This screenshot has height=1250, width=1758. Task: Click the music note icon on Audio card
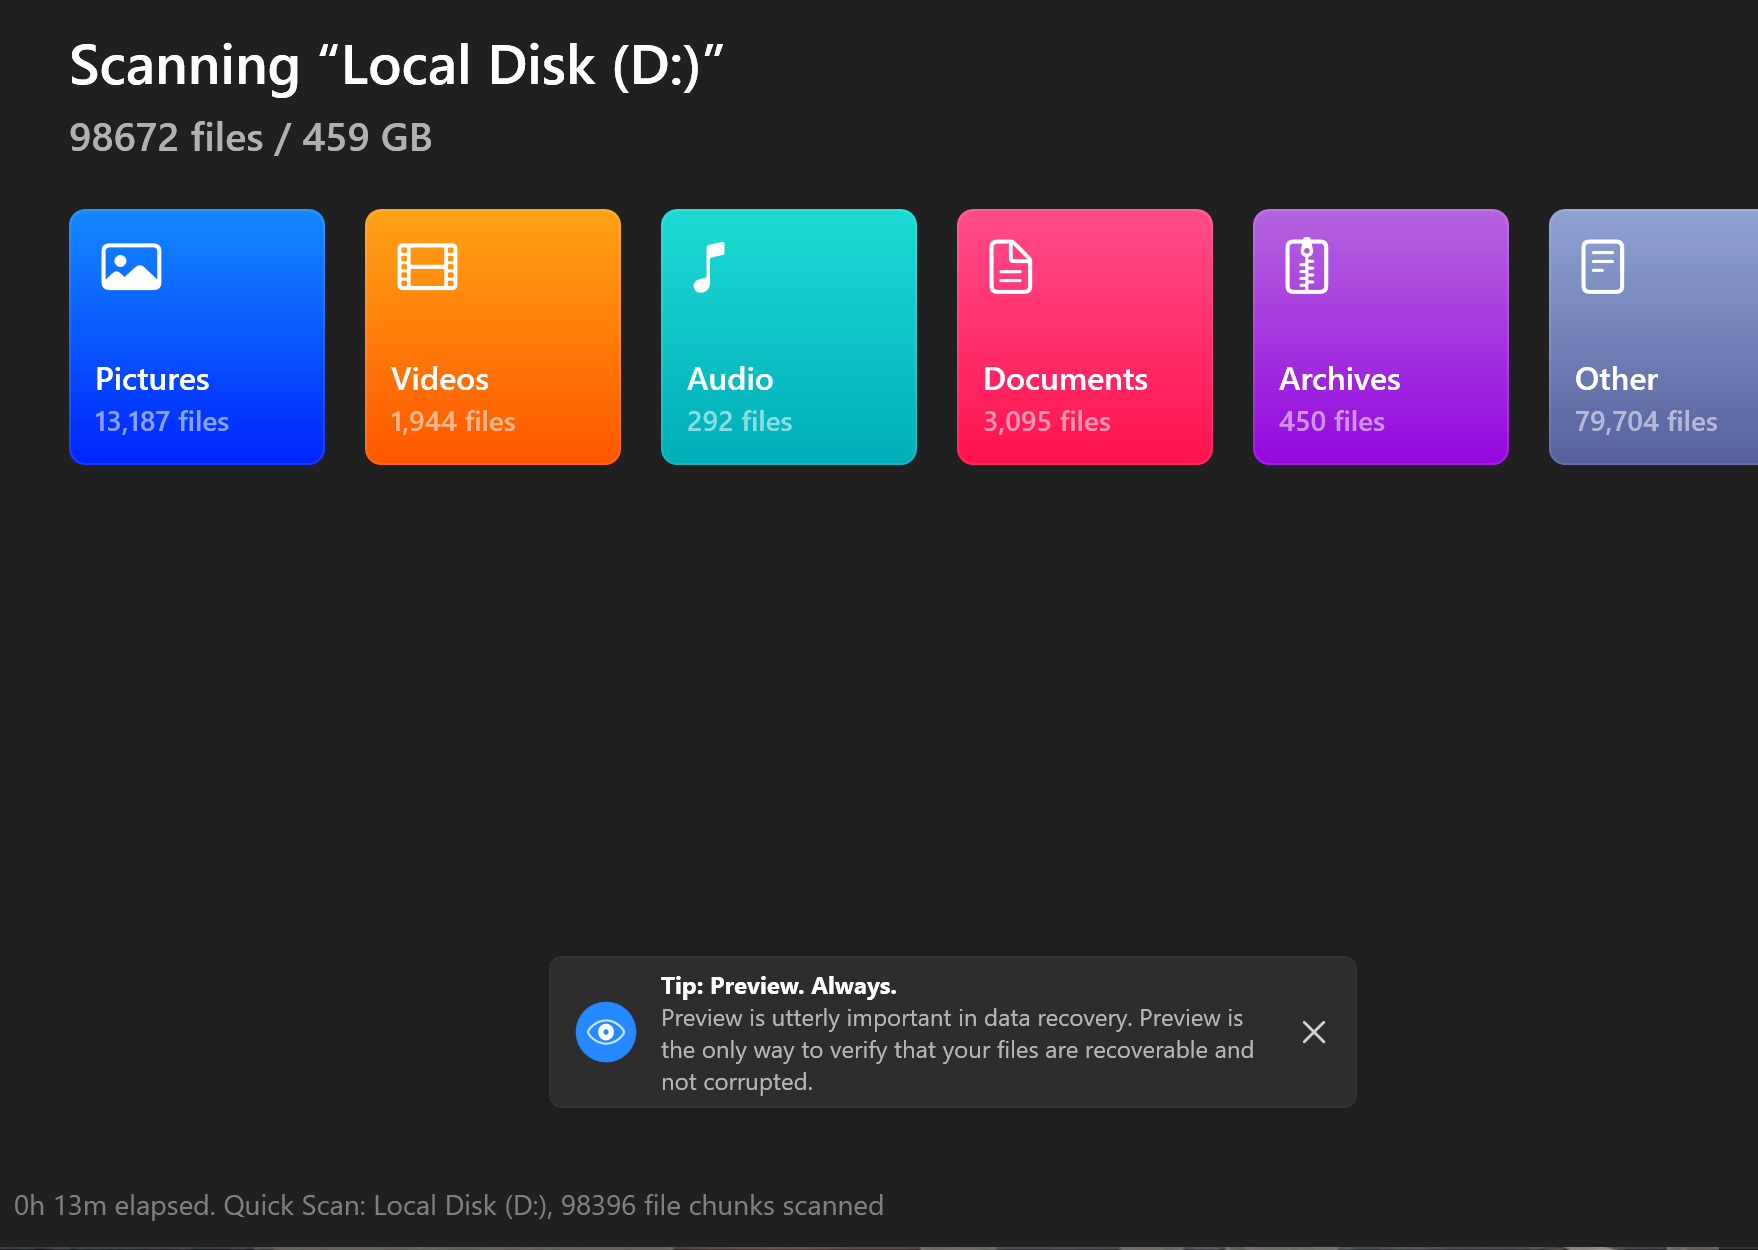pos(708,267)
